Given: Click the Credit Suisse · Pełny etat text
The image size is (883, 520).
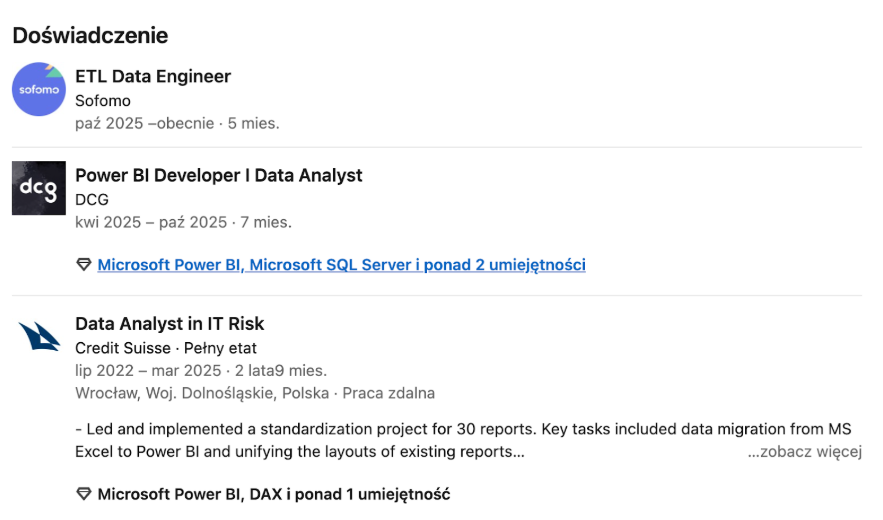Looking at the screenshot, I should pyautogui.click(x=166, y=348).
